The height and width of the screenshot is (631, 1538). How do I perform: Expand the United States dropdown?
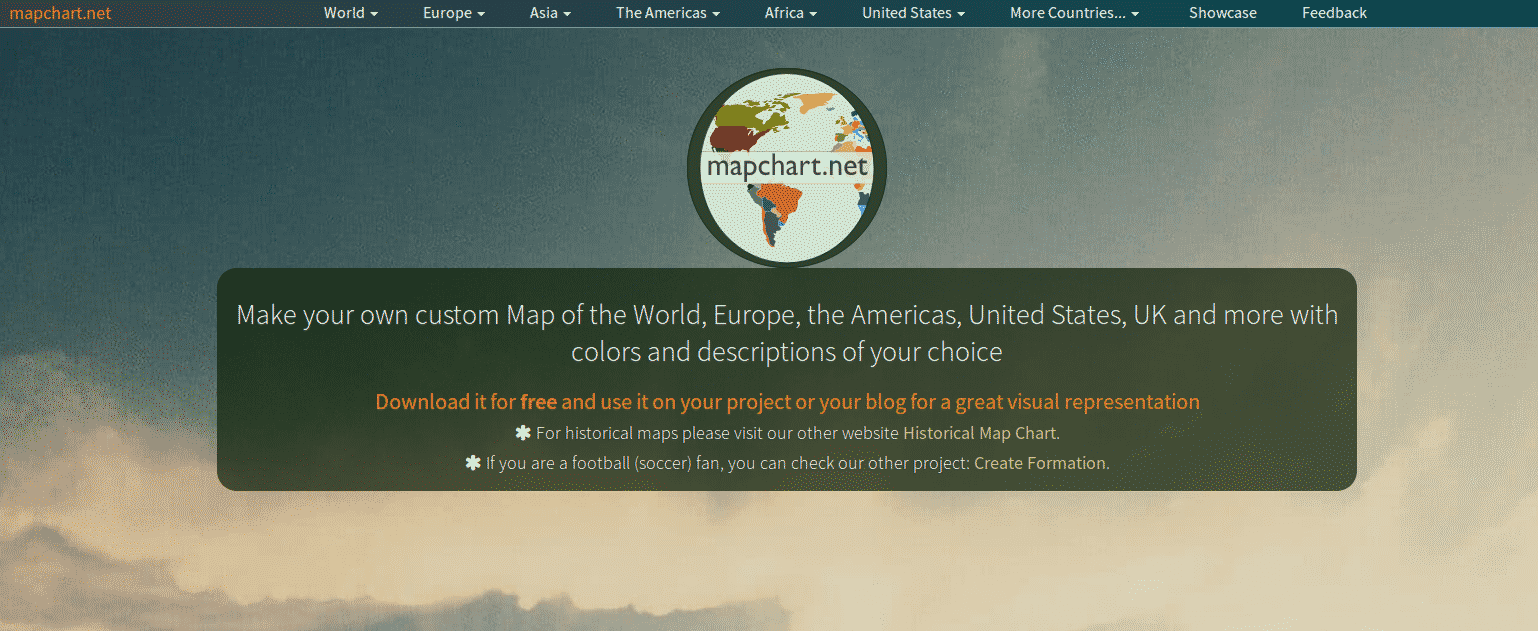[913, 13]
